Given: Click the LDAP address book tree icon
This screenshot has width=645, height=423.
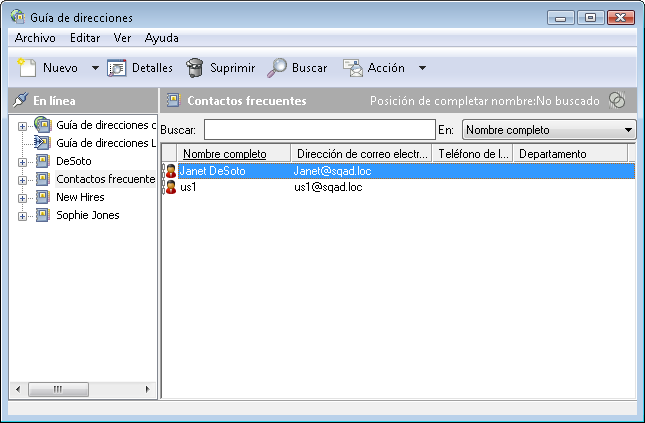Looking at the screenshot, I should [x=42, y=142].
